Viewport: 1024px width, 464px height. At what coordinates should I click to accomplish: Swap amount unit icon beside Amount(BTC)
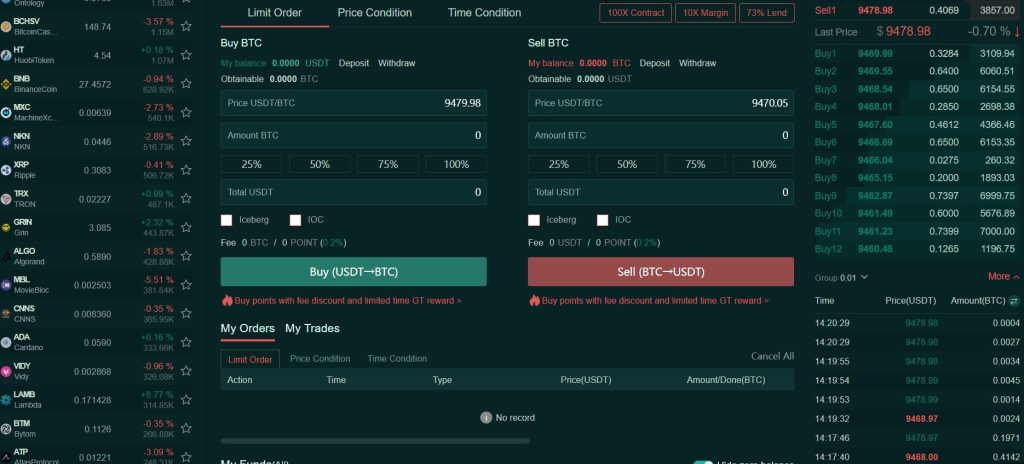(x=1014, y=301)
